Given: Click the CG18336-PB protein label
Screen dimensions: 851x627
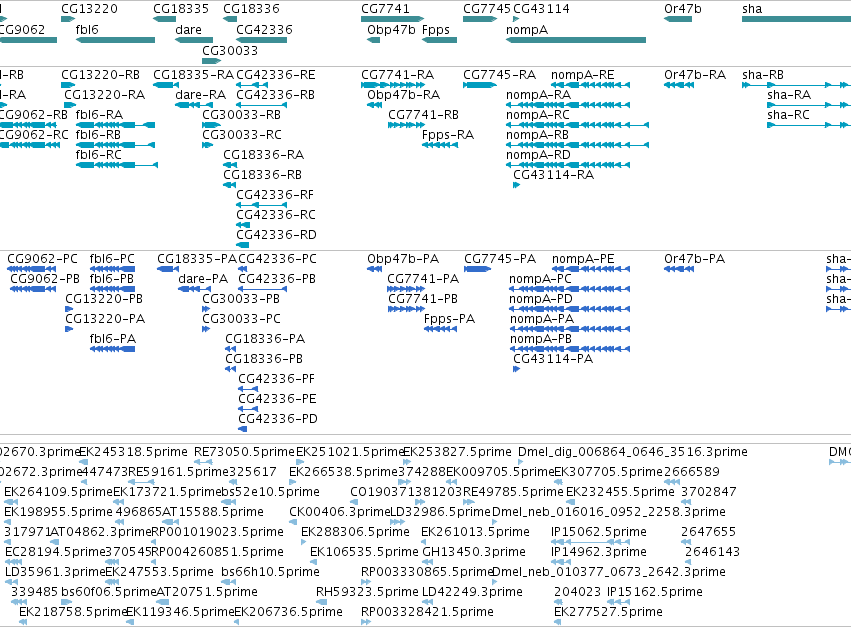Looking at the screenshot, I should (264, 359).
